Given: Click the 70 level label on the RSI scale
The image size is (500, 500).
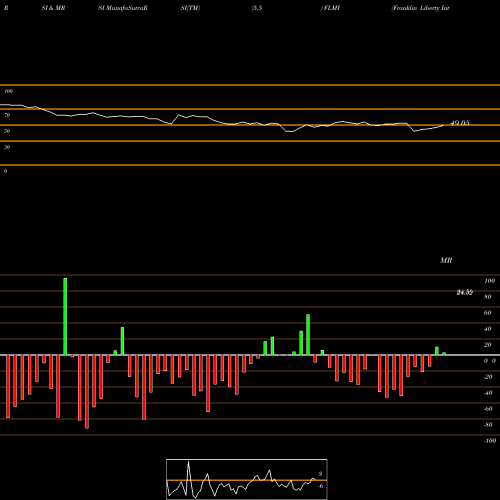Looking at the screenshot, I should (7, 115).
